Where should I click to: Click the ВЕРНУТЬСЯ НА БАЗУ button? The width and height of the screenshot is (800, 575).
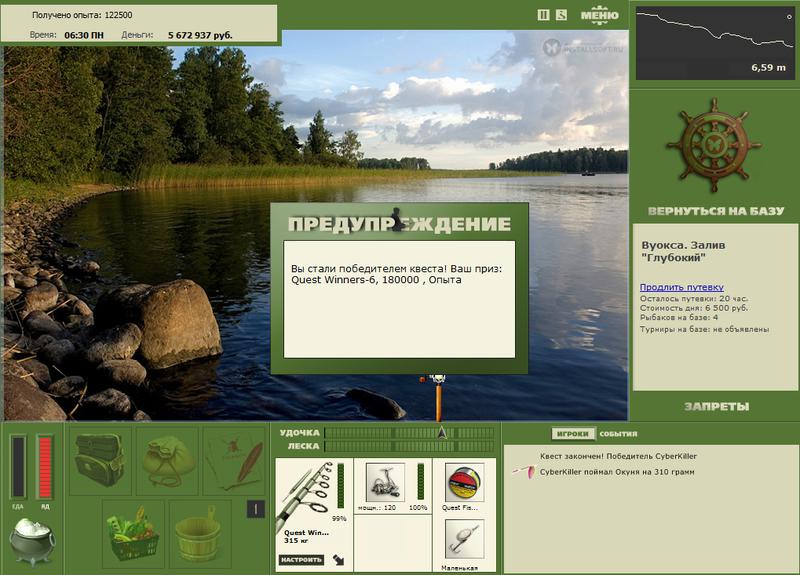click(716, 211)
